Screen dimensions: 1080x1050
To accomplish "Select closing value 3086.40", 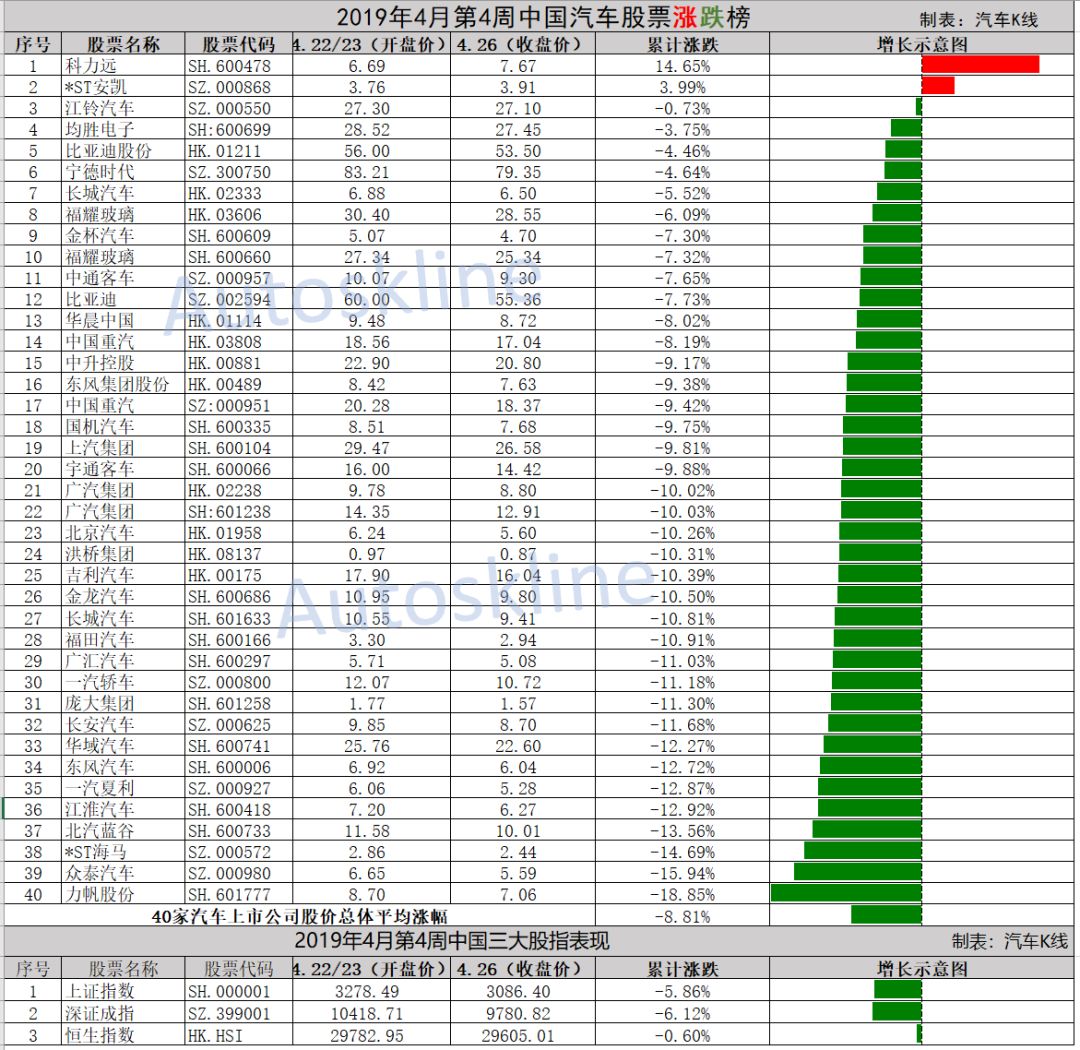I will coord(523,992).
